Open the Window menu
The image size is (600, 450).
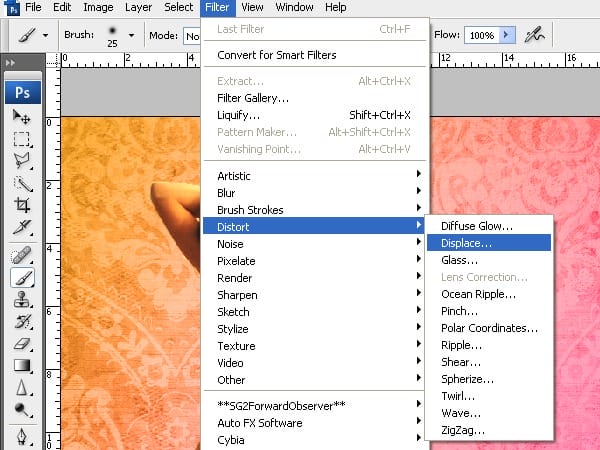tap(294, 7)
